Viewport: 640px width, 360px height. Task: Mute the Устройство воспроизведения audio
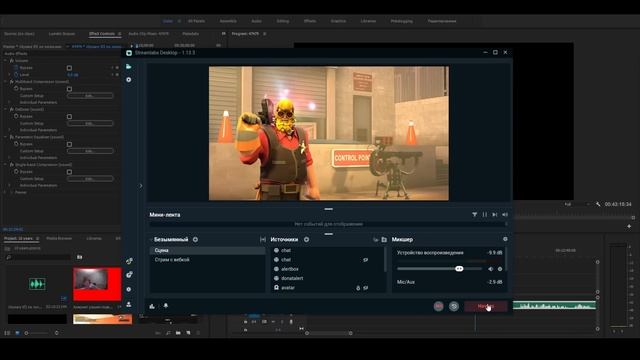coord(491,269)
